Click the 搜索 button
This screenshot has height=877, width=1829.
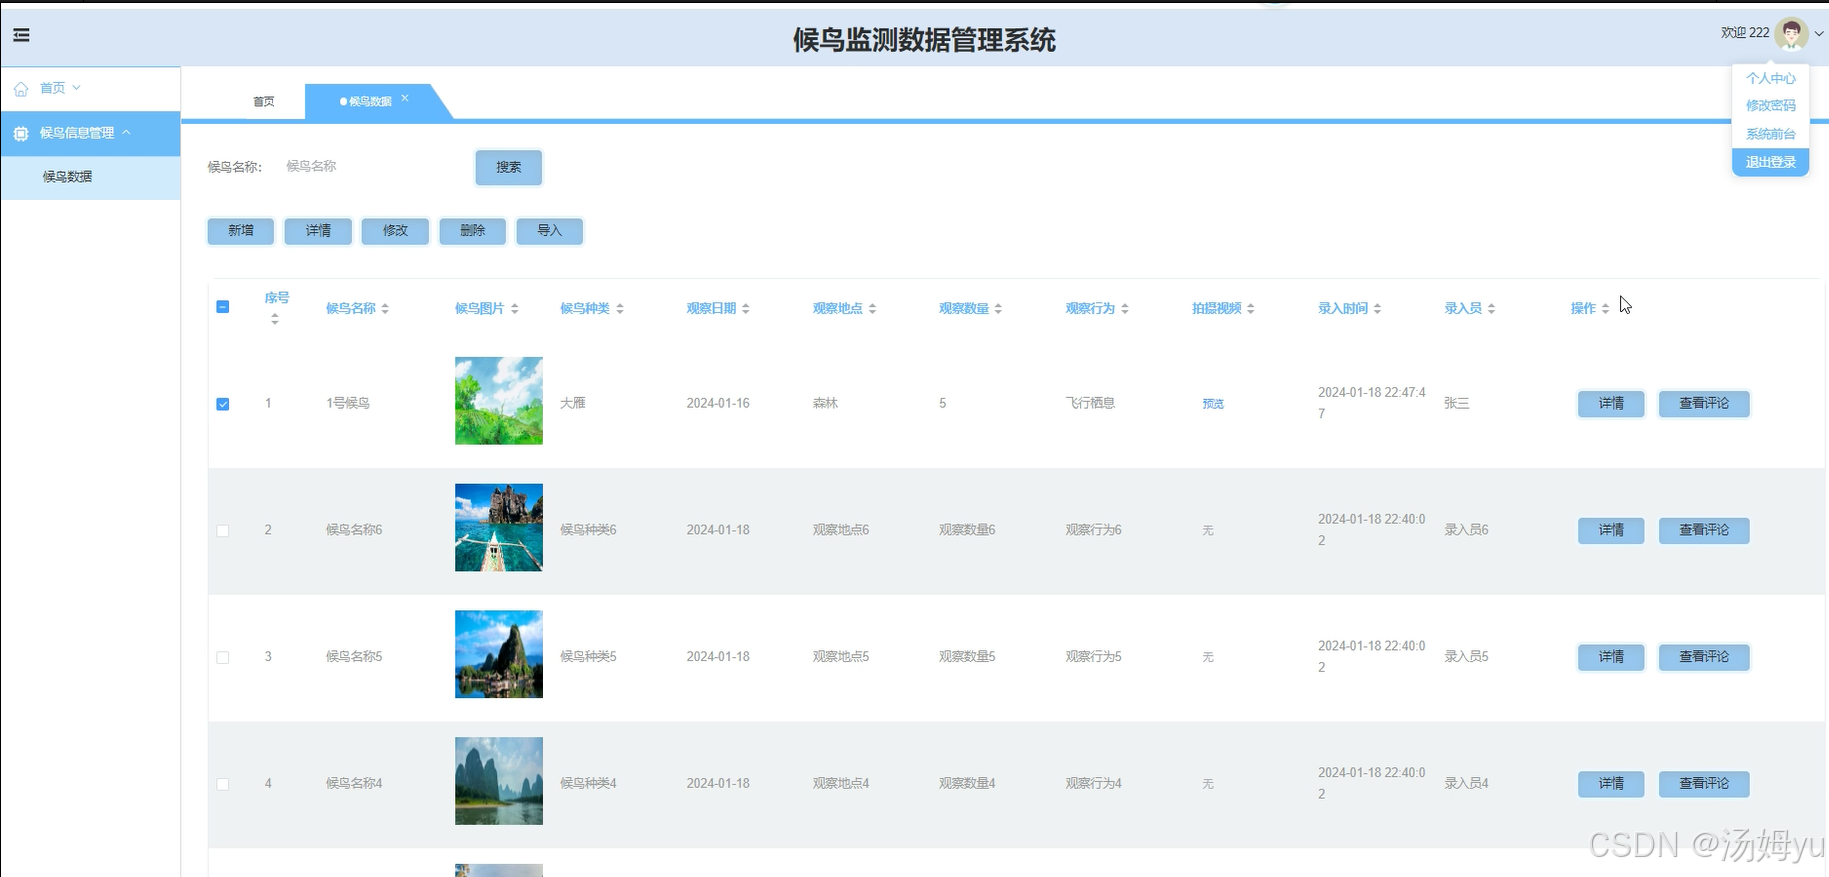click(509, 167)
